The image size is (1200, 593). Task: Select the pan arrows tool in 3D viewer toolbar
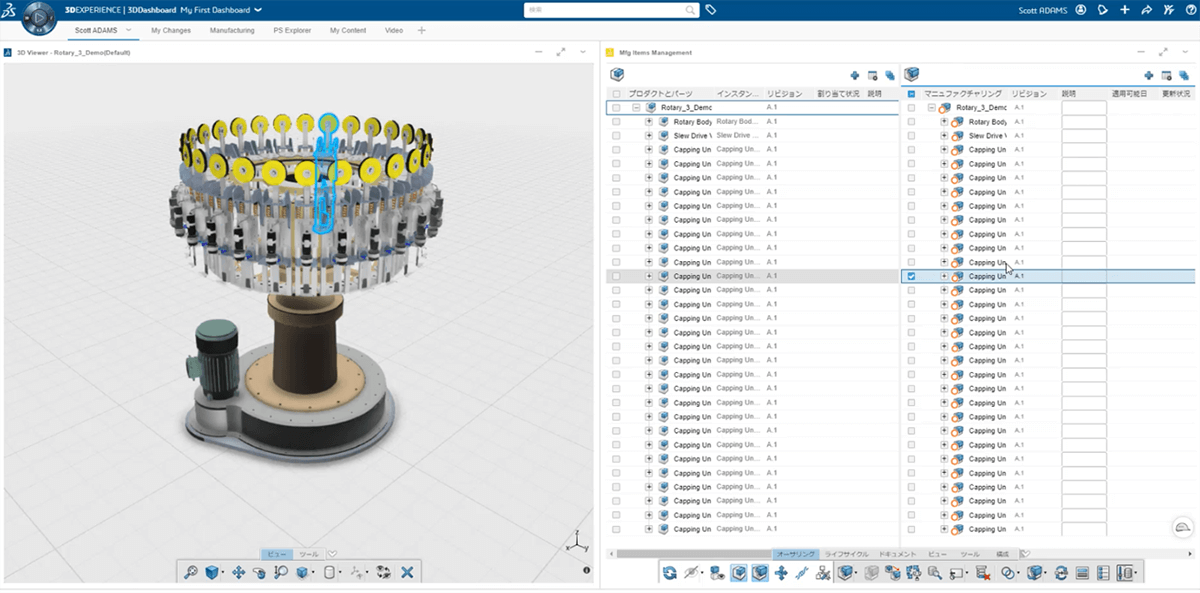click(238, 573)
